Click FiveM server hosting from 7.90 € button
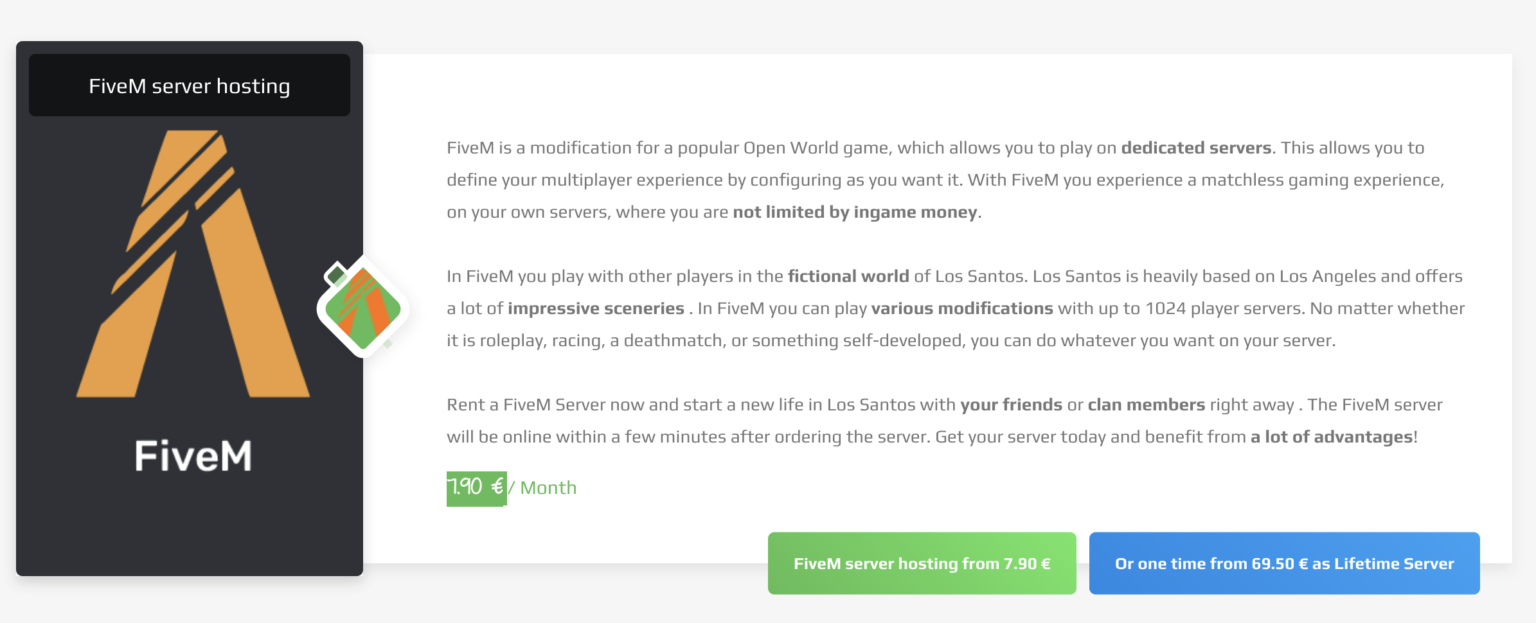This screenshot has width=1536, height=623. (x=921, y=563)
